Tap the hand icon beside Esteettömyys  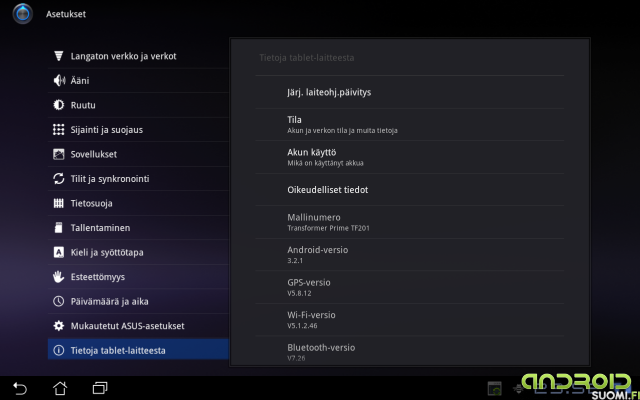tap(58, 277)
